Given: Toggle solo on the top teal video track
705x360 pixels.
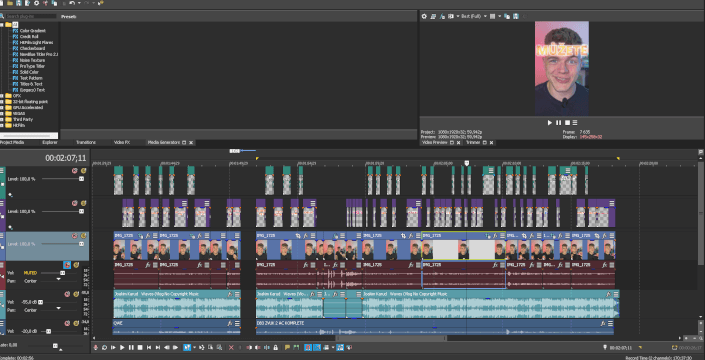Looking at the screenshot, I should coord(83,171).
